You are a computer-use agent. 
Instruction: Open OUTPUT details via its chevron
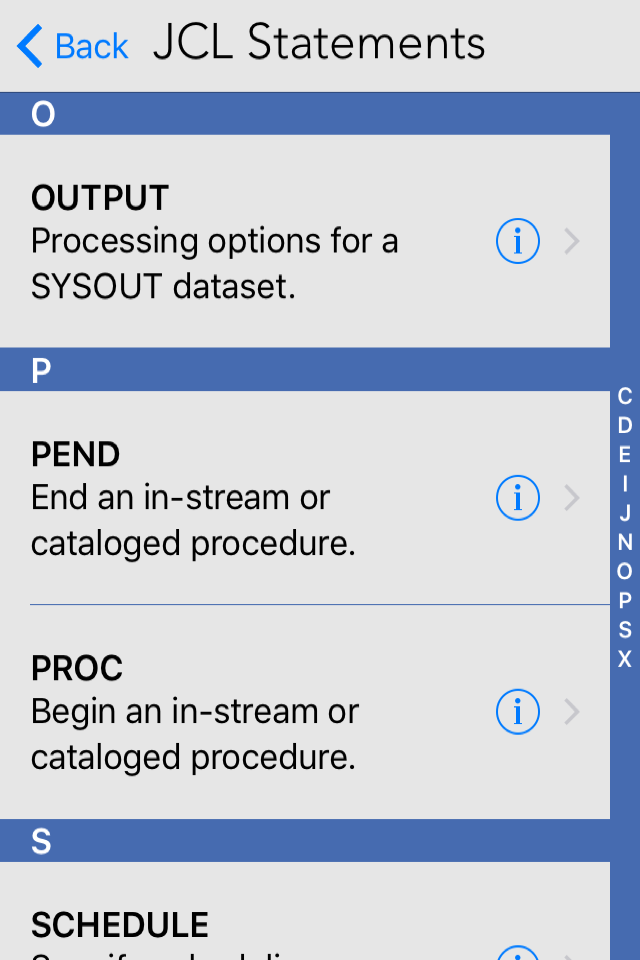pyautogui.click(x=572, y=241)
